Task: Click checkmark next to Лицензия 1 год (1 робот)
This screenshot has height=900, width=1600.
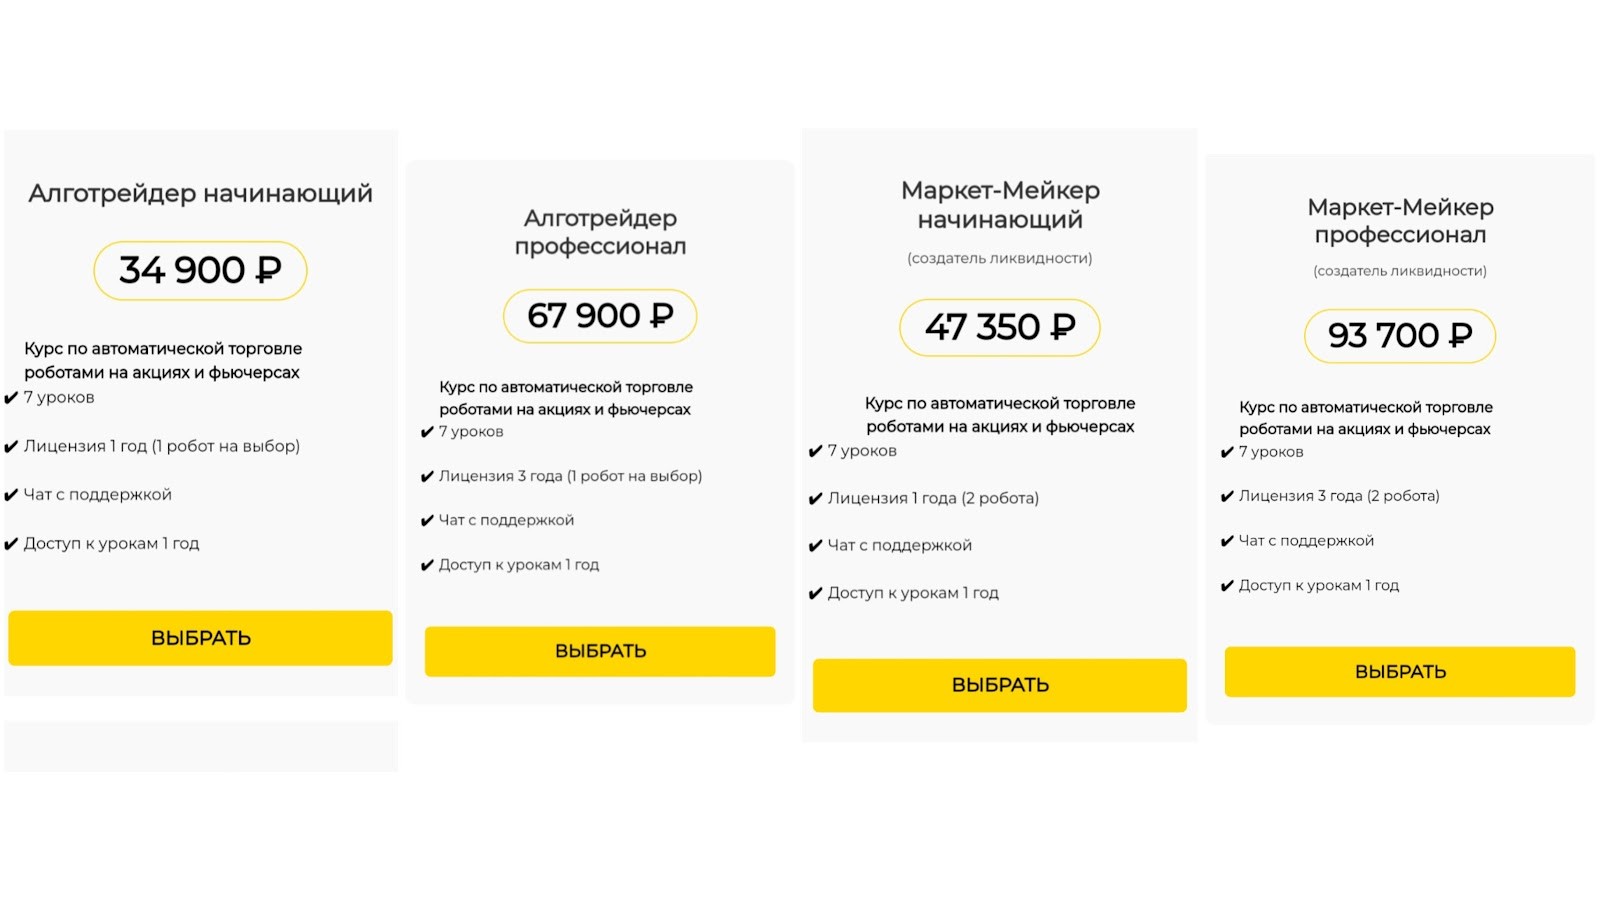Action: click(x=11, y=447)
